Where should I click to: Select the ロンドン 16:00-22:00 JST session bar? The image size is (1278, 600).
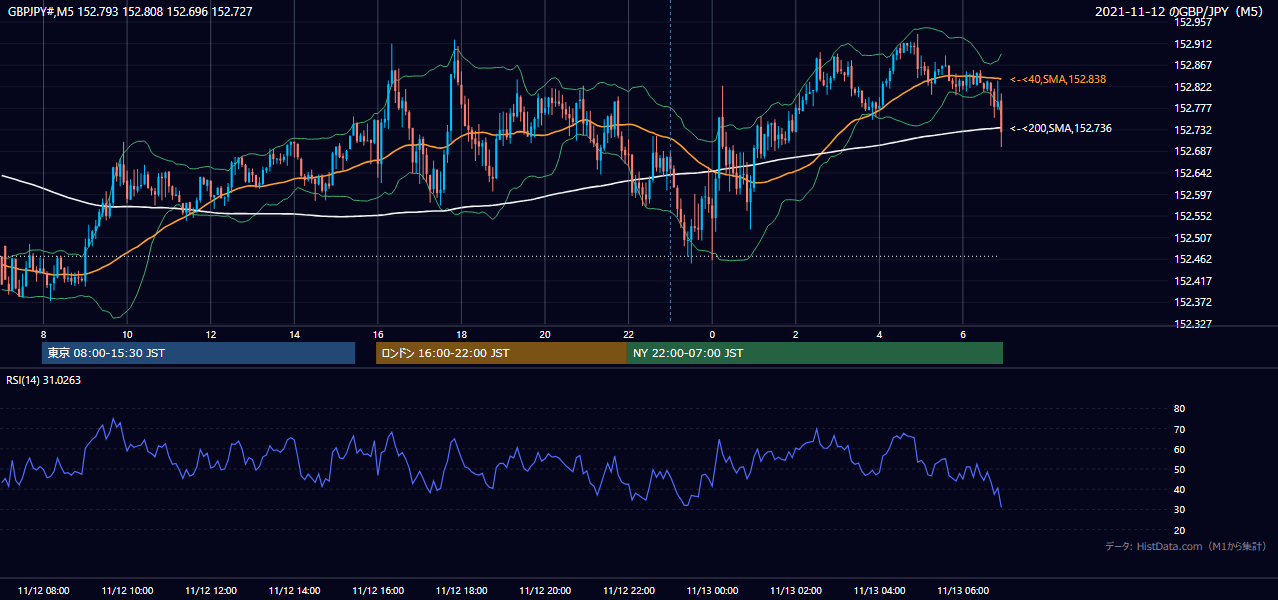[501, 353]
